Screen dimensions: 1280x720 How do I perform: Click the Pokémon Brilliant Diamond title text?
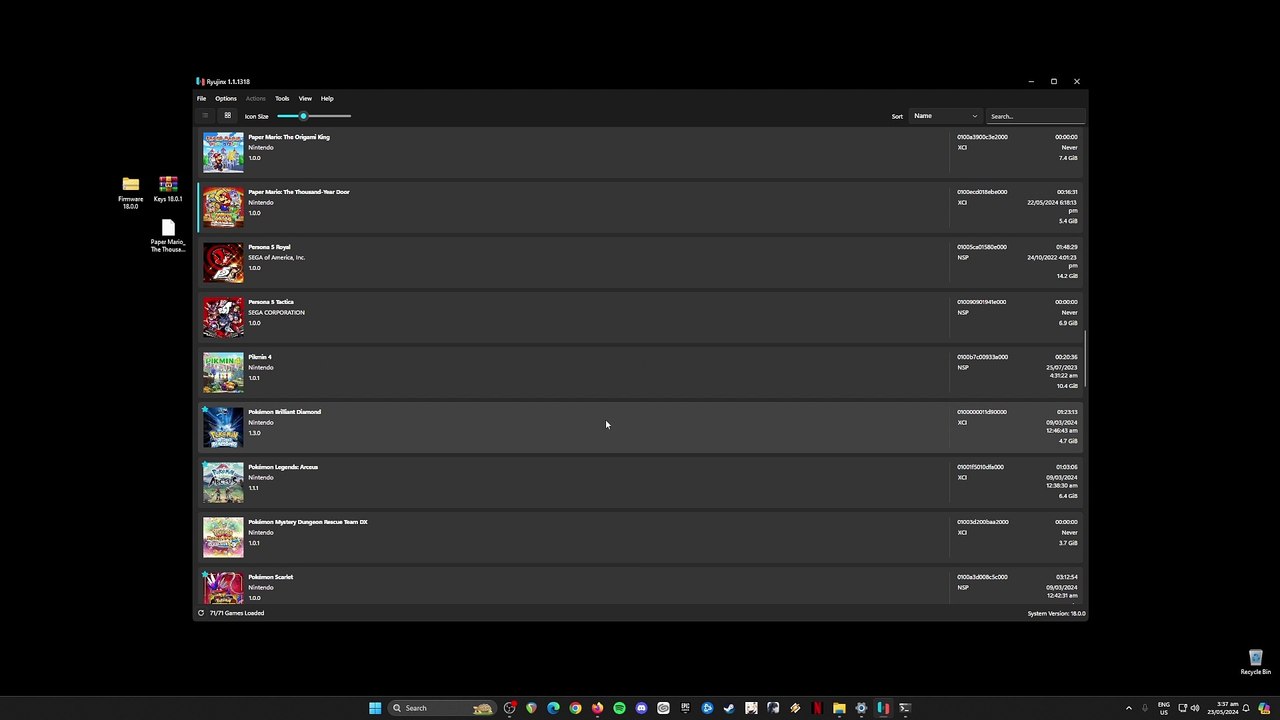pyautogui.click(x=285, y=412)
